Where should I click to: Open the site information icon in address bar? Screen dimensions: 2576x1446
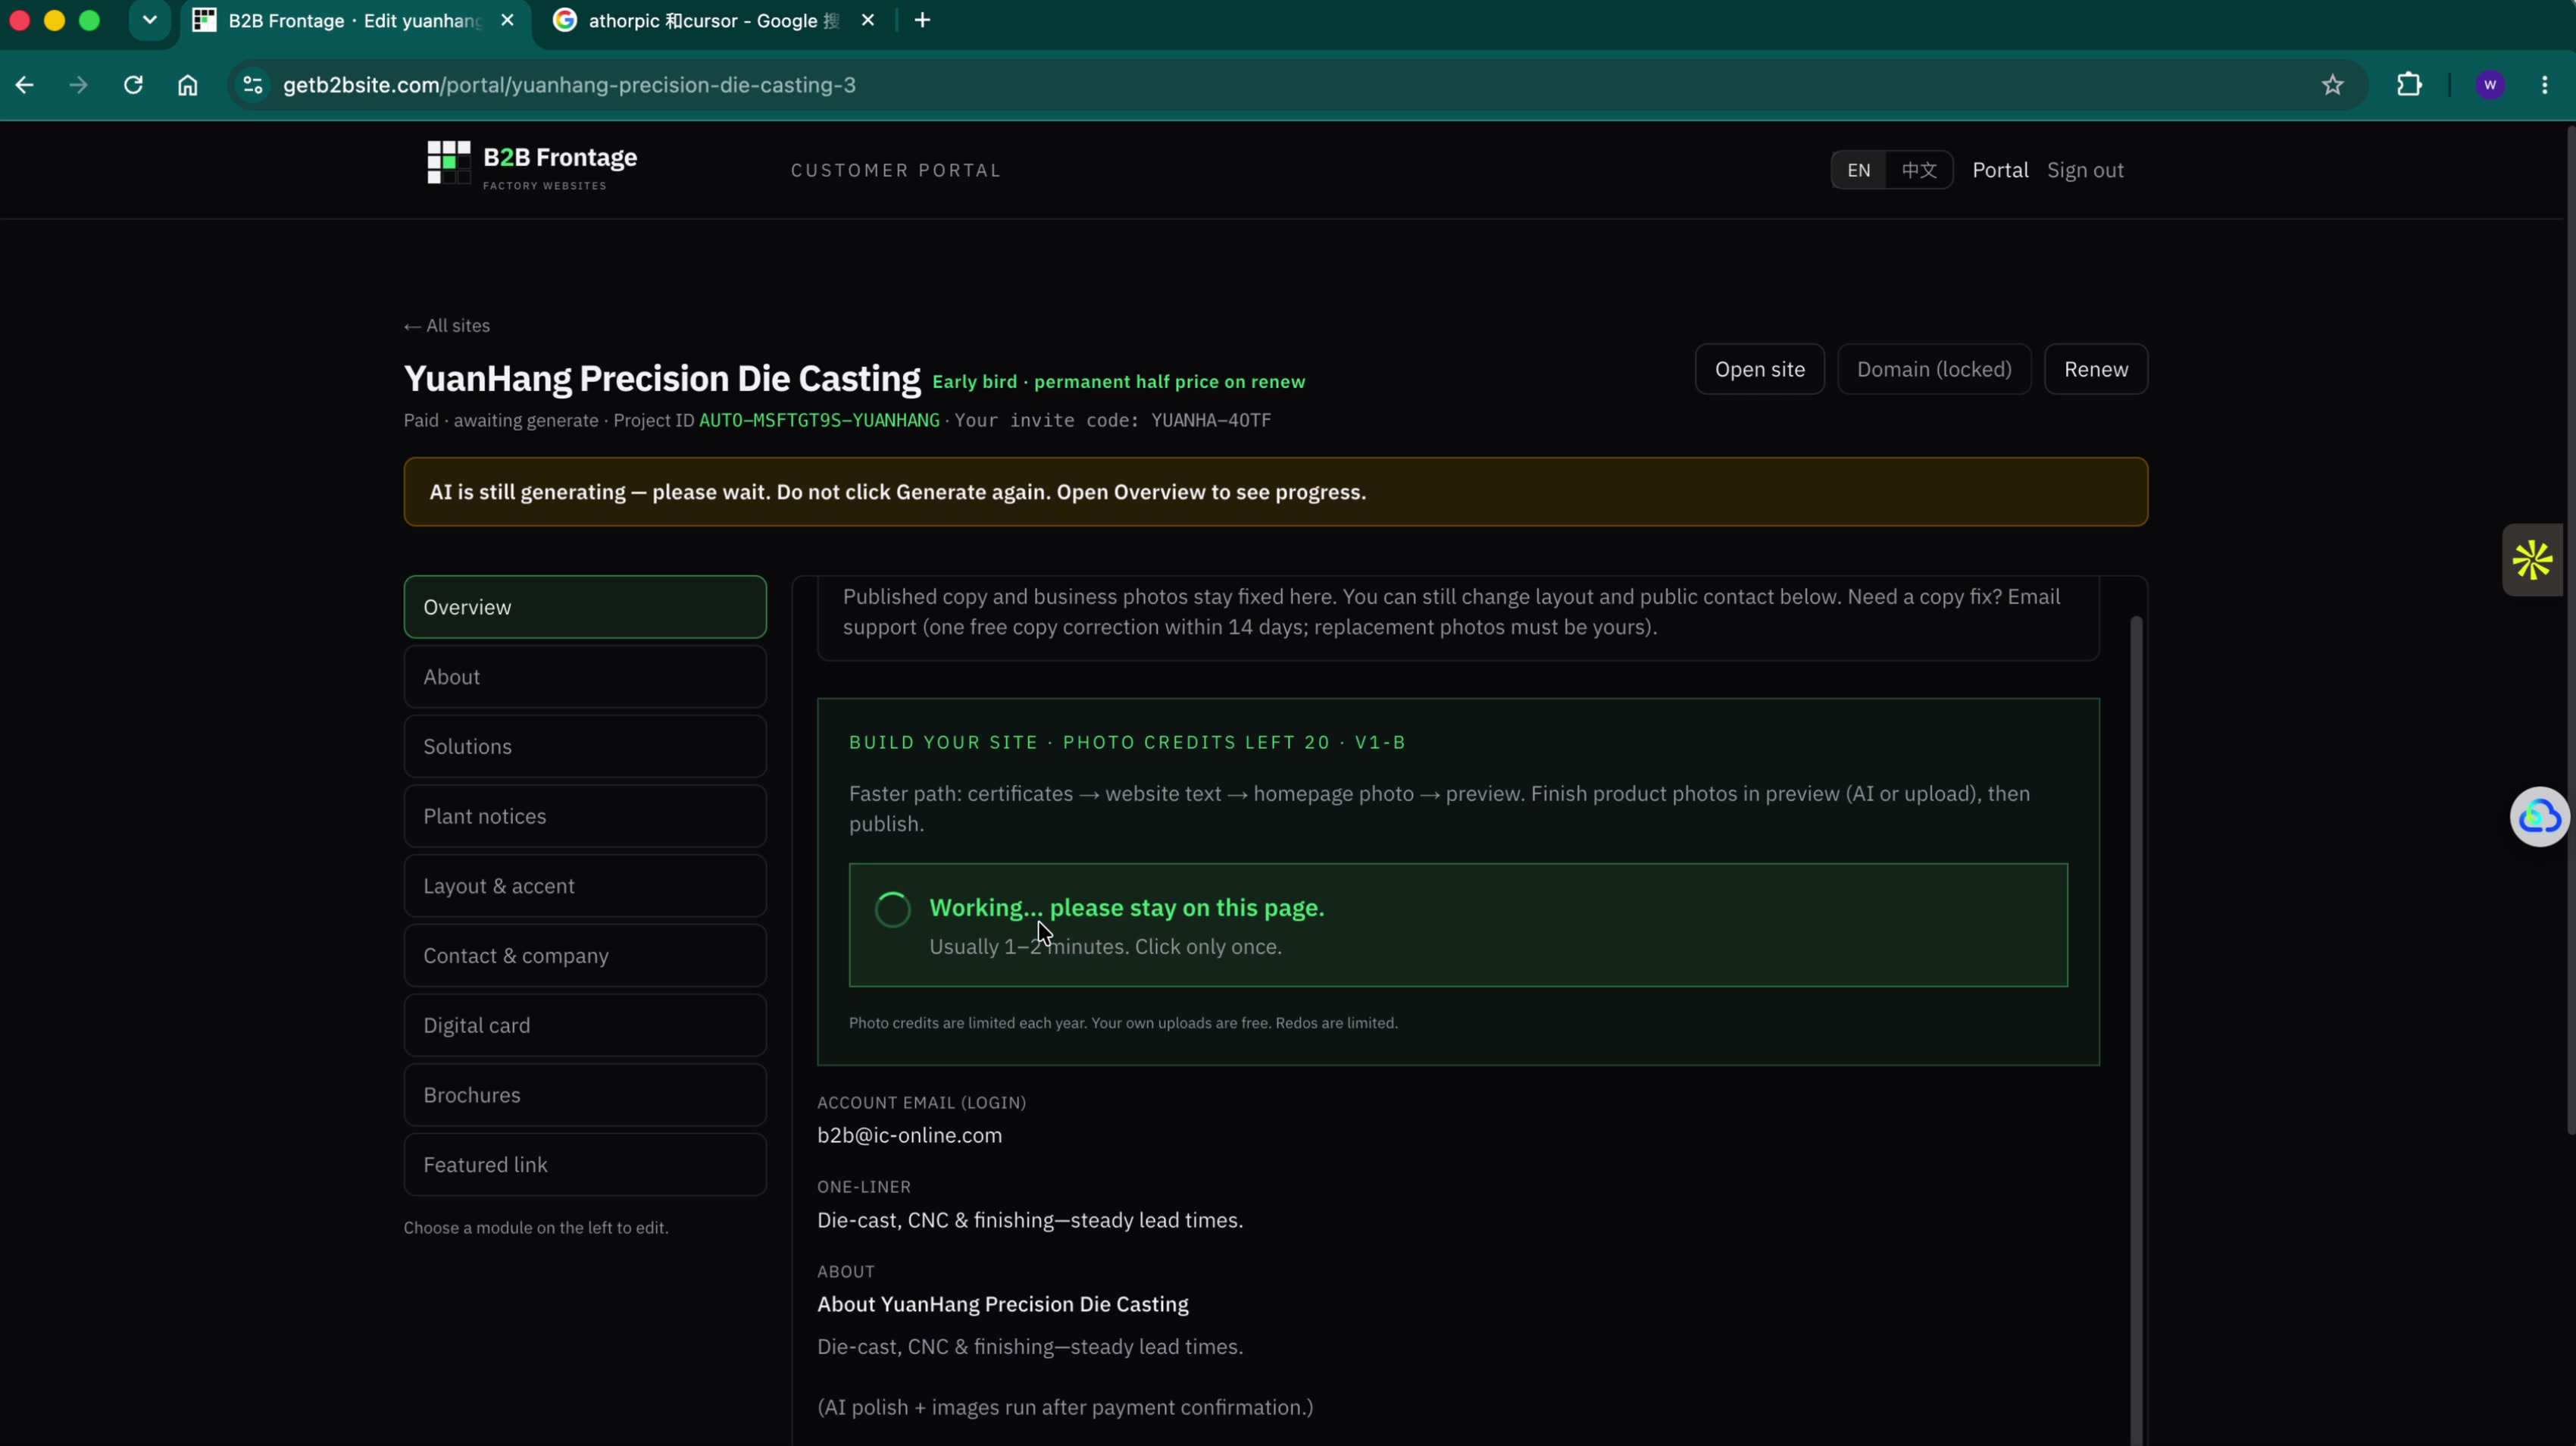point(253,85)
